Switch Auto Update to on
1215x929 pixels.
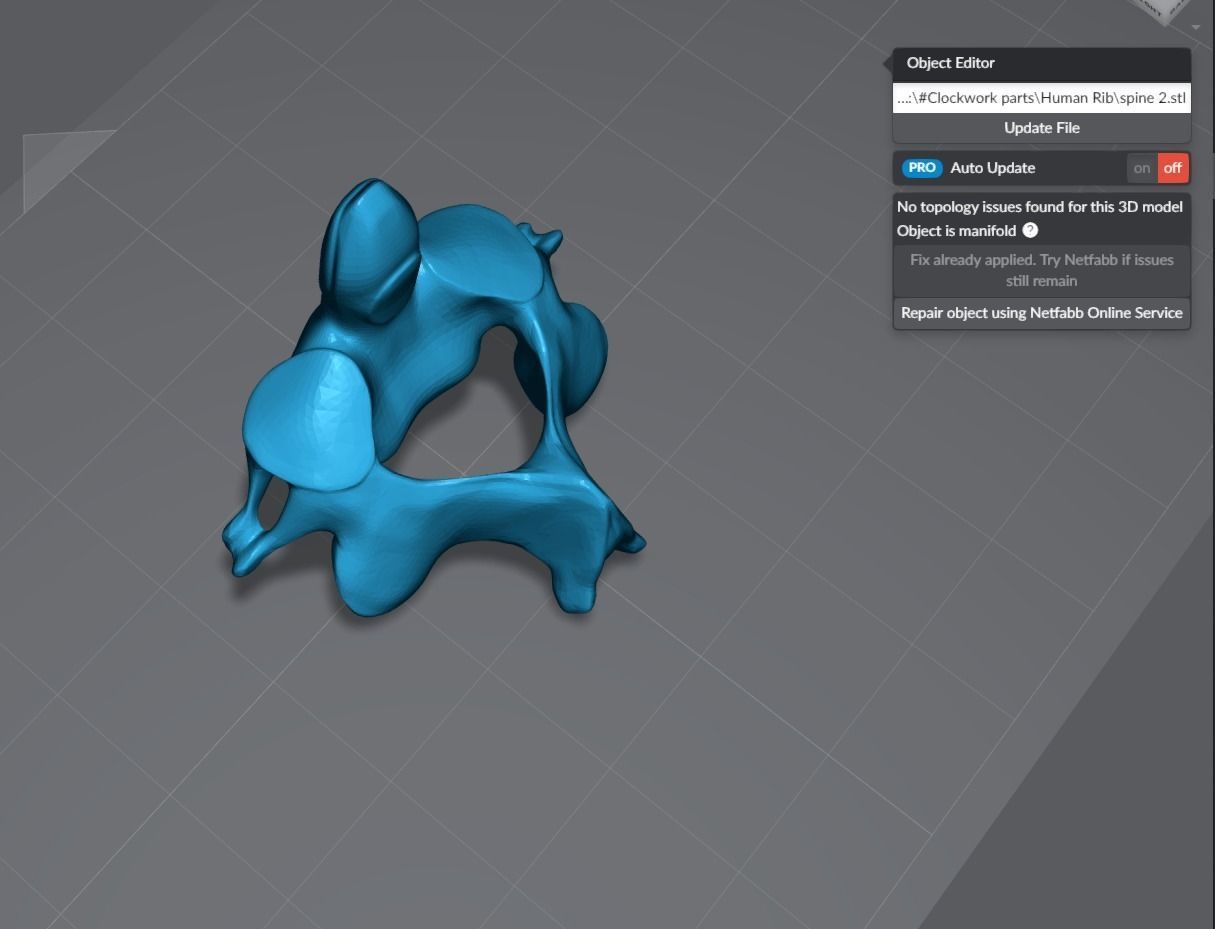point(1142,168)
